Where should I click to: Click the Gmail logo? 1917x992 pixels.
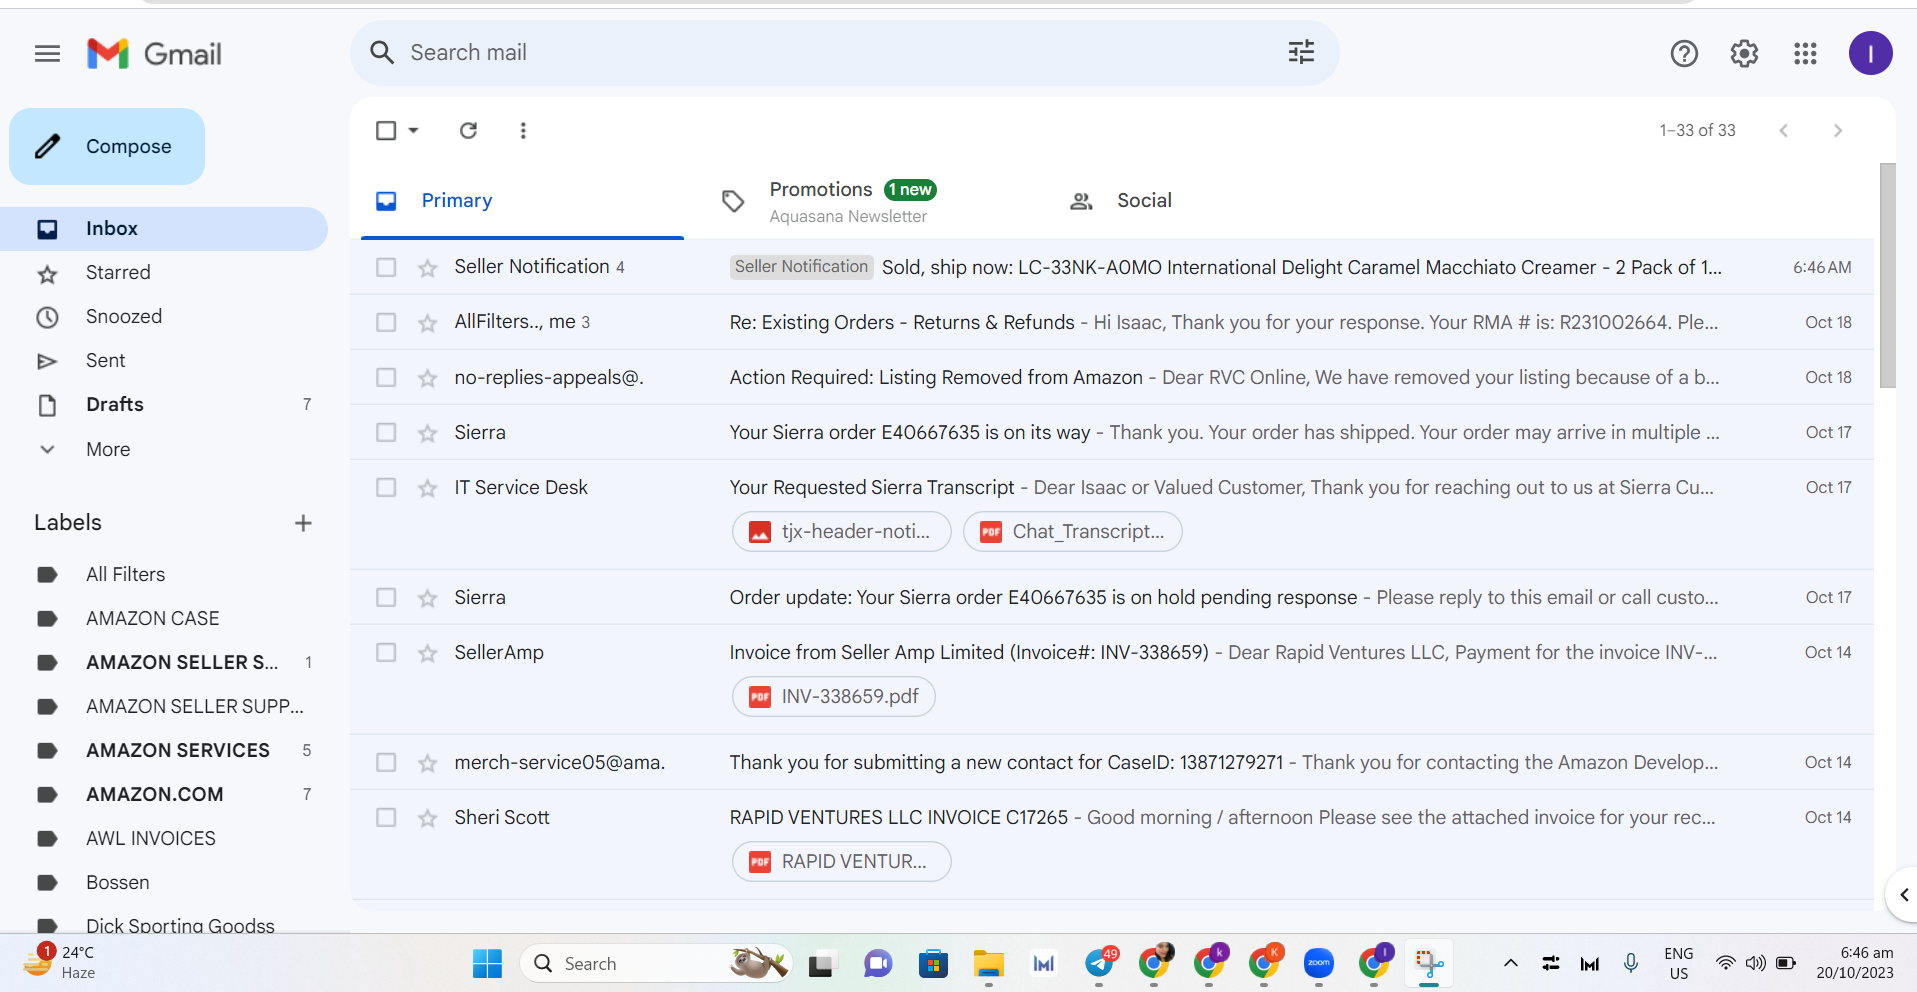155,54
